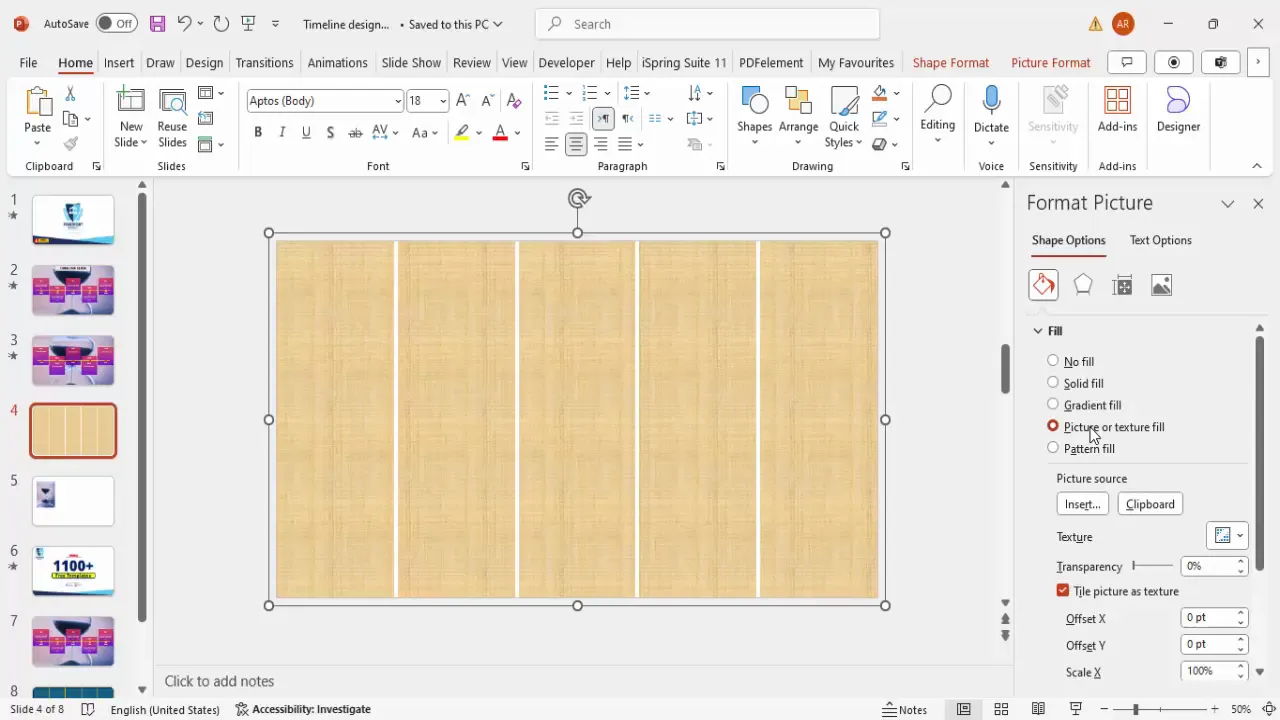This screenshot has height=720, width=1280.
Task: Open Size & Properties tab icon
Action: click(x=1122, y=286)
